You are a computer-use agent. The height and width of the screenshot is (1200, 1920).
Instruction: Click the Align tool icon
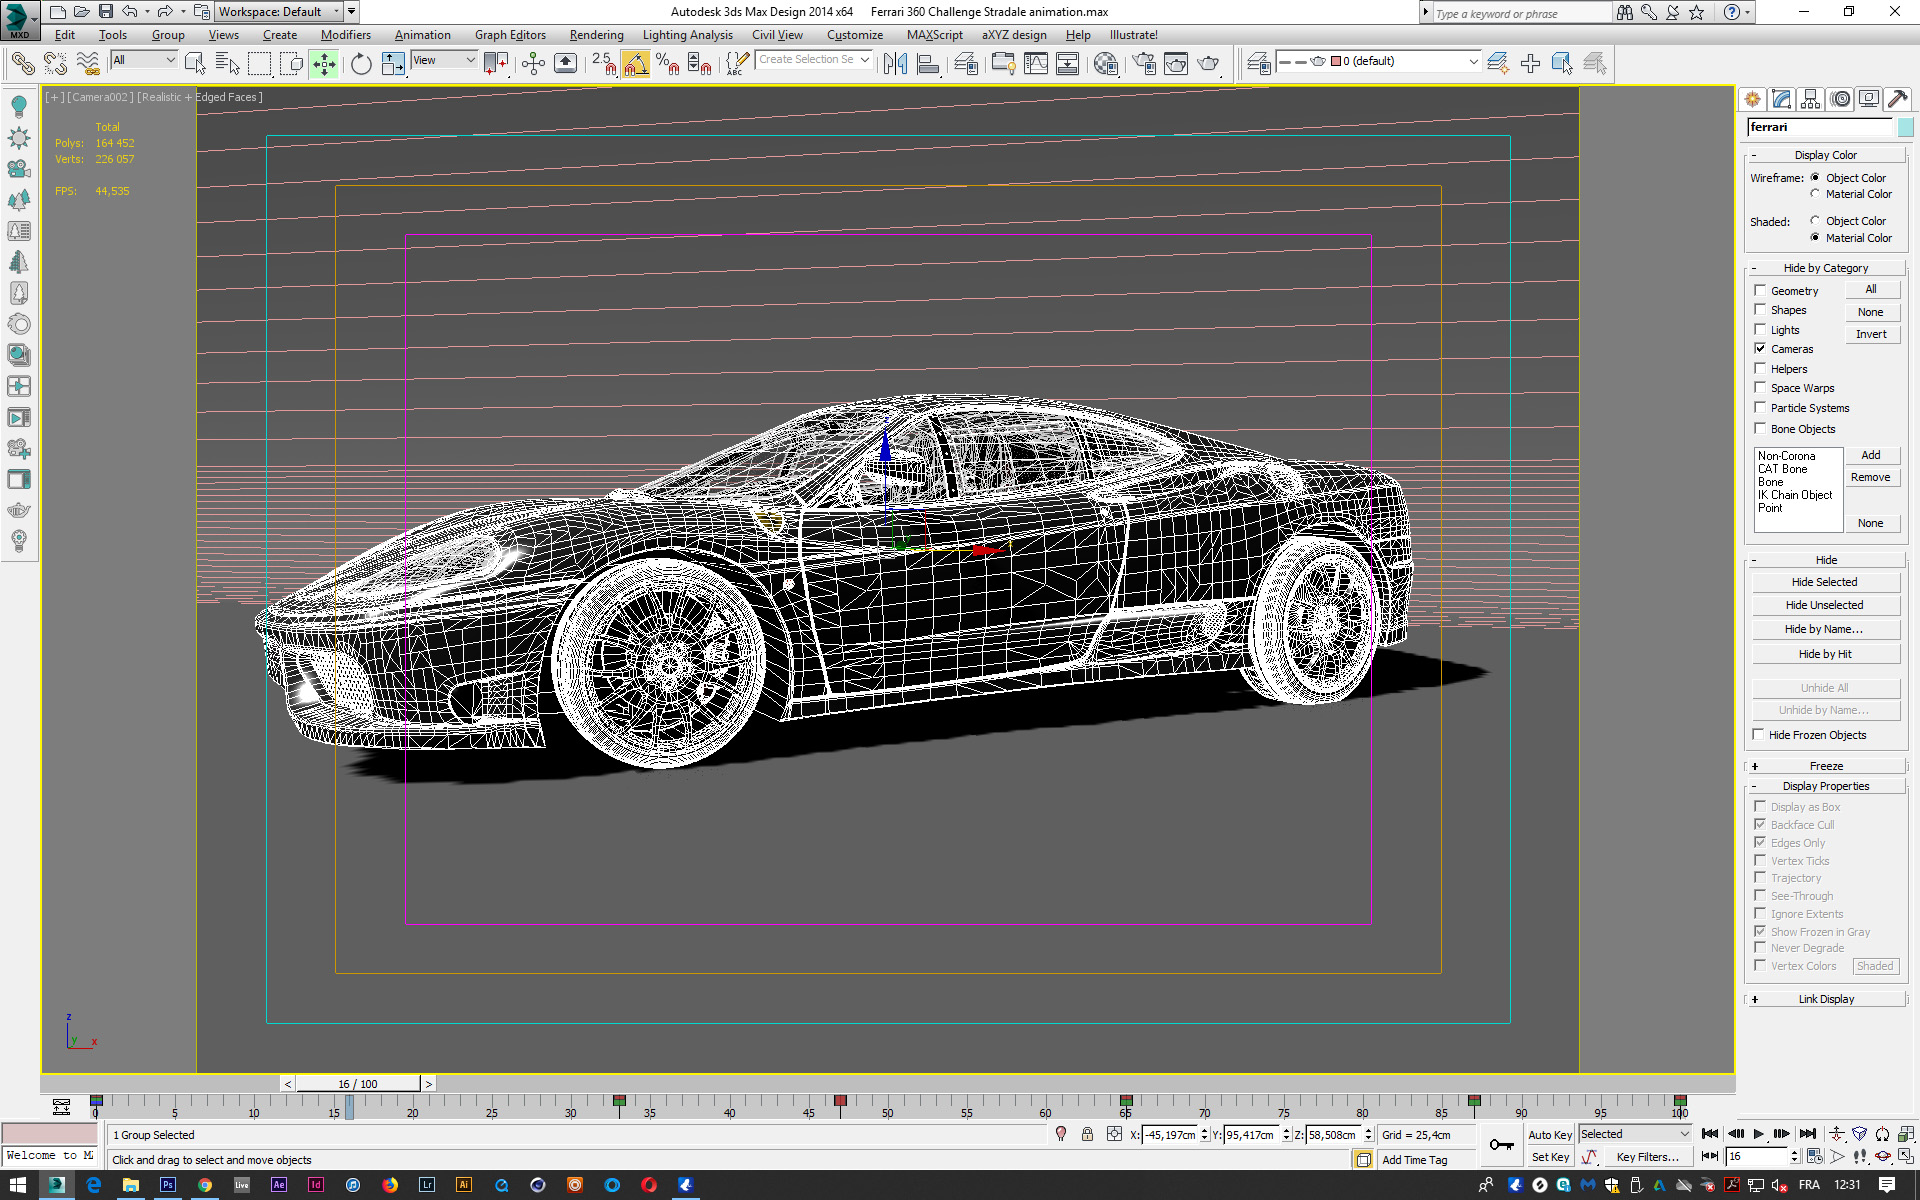tap(928, 64)
